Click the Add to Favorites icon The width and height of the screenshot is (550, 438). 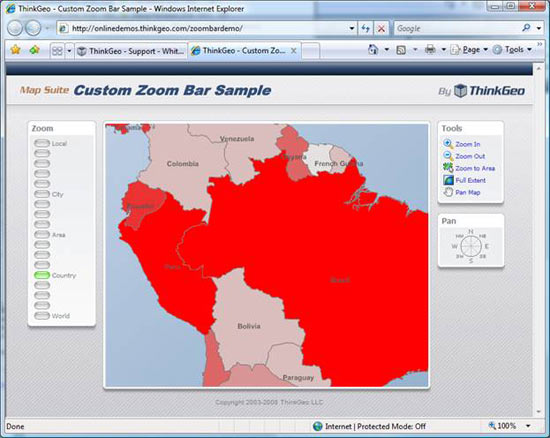click(x=34, y=50)
